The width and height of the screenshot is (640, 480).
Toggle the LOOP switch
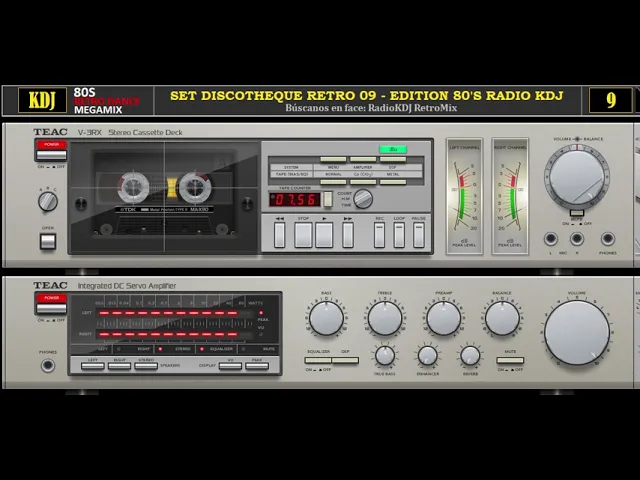coord(399,235)
